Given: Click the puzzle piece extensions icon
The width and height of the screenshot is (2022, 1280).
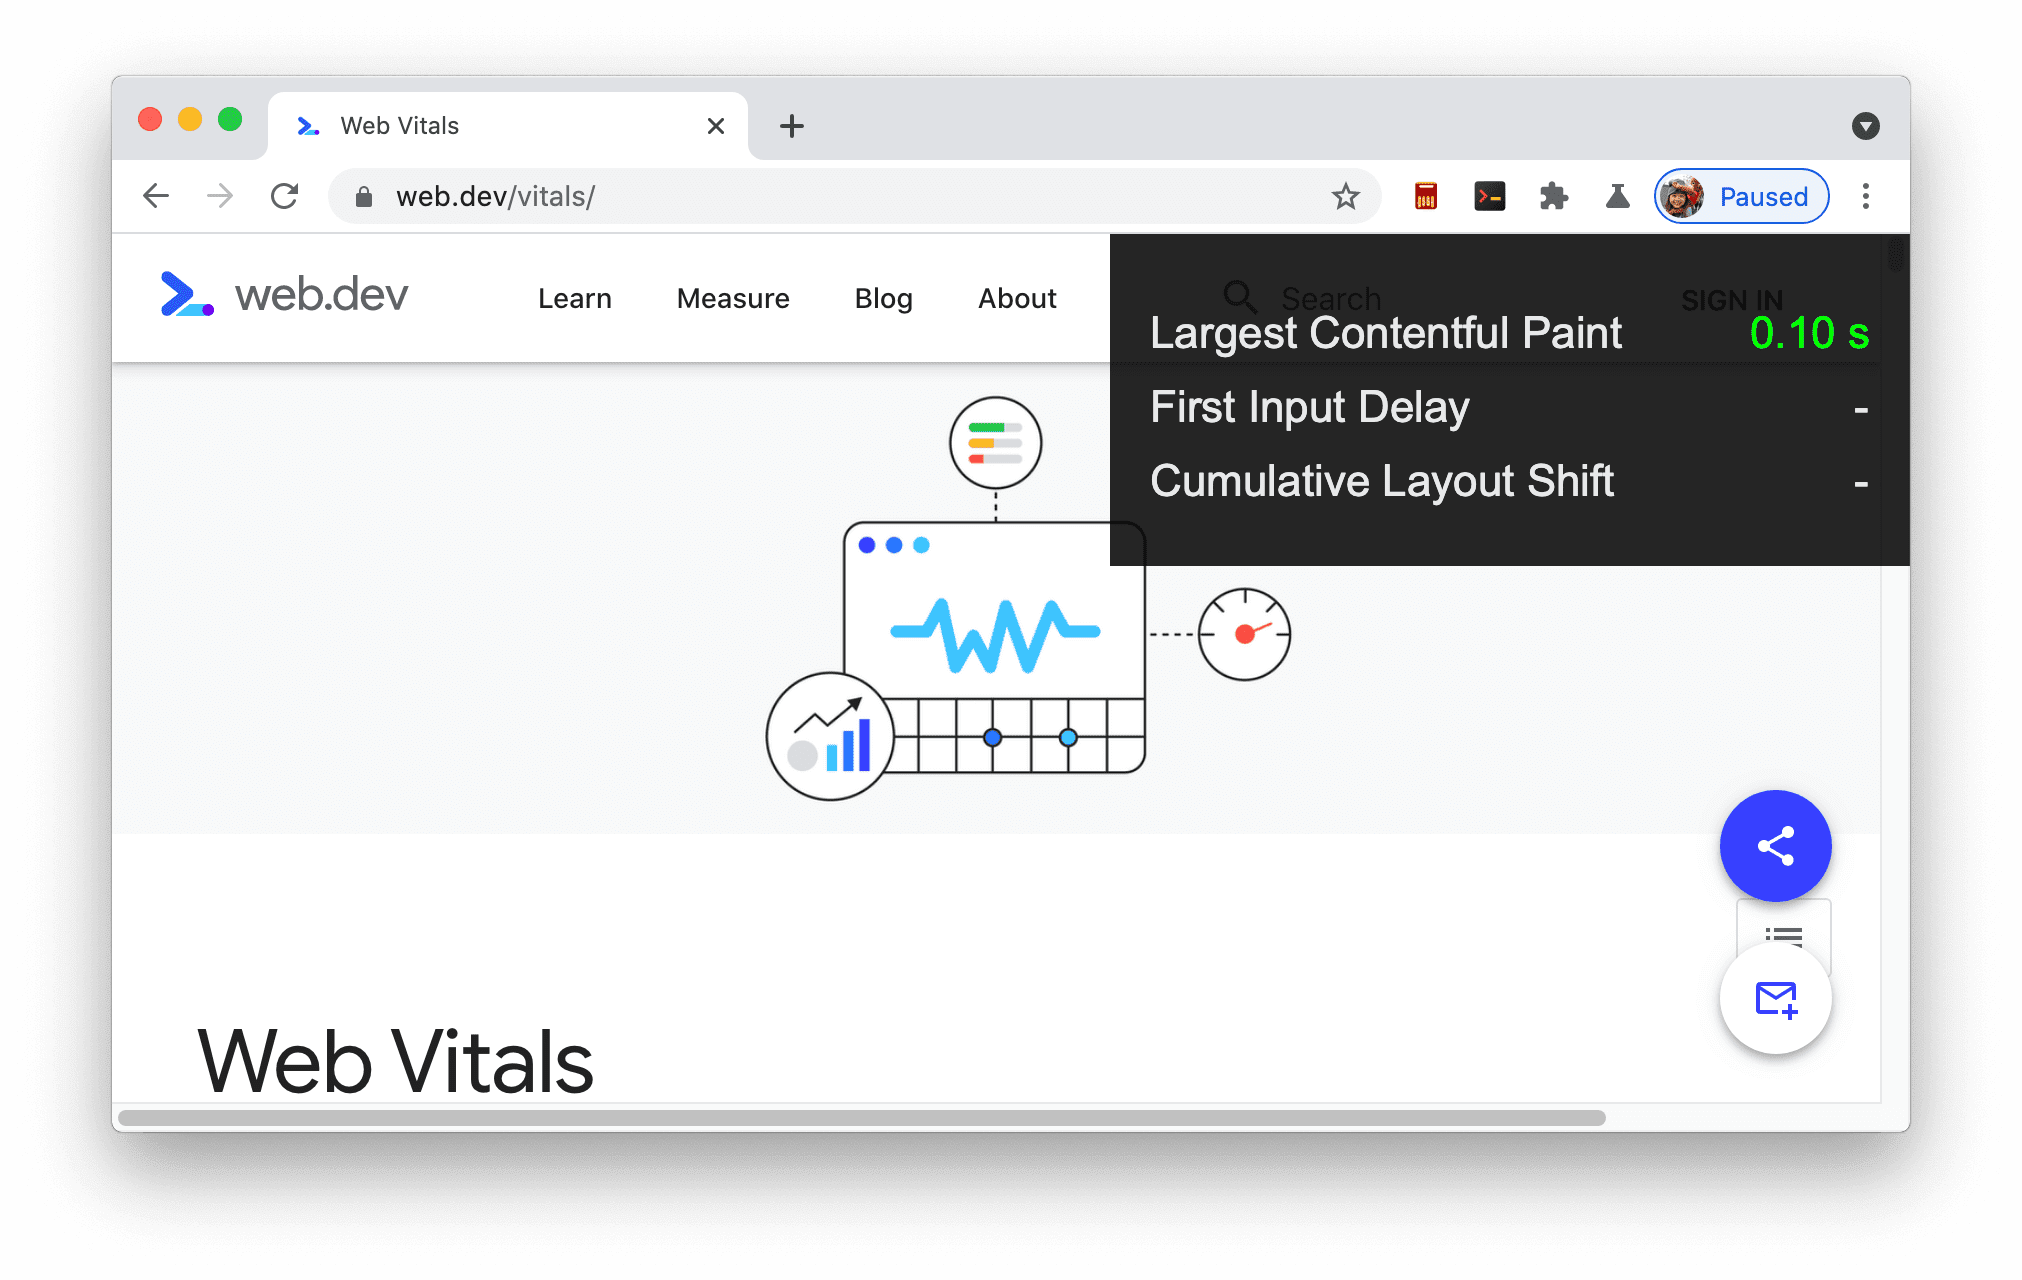Looking at the screenshot, I should 1555,196.
